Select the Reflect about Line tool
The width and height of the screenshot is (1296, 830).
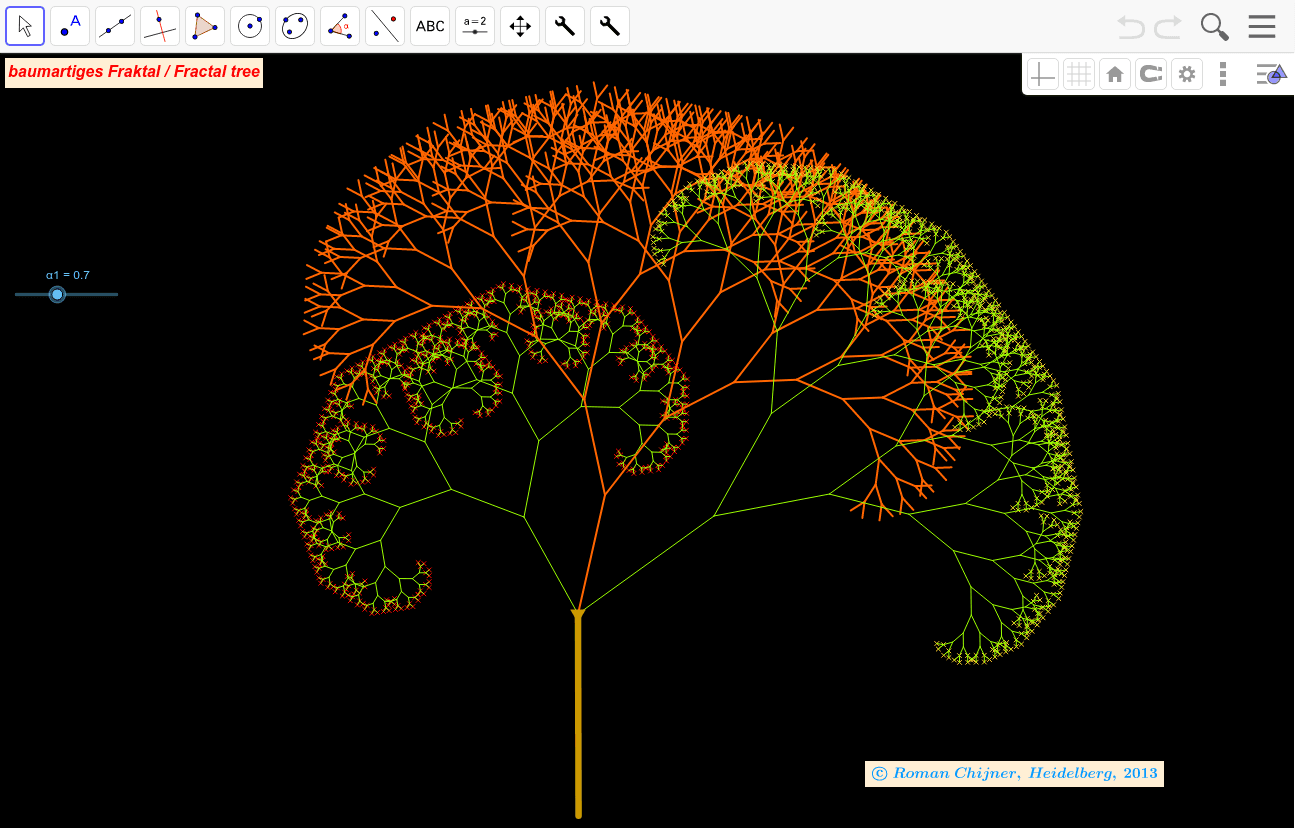pyautogui.click(x=385, y=26)
